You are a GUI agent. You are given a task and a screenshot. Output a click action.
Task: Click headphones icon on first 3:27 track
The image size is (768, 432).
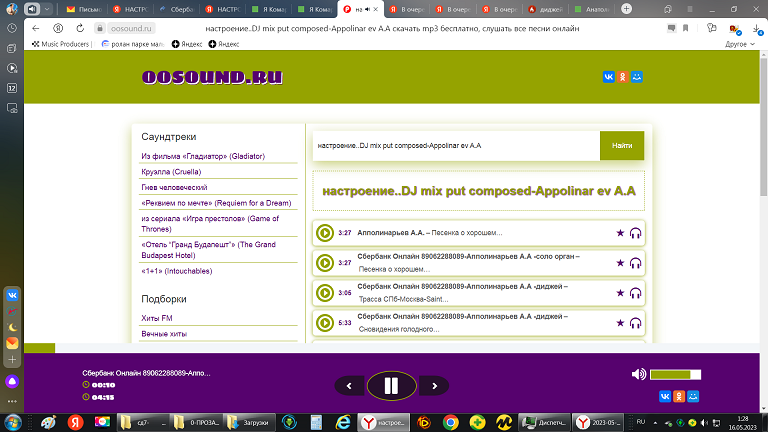[635, 233]
